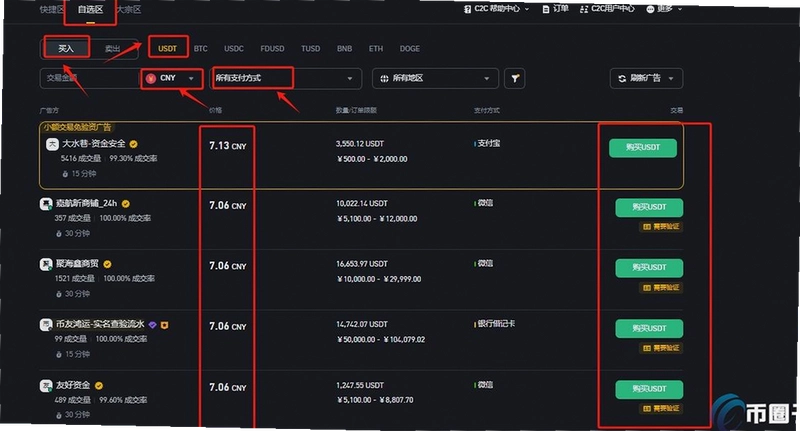
Task: Open the funnel filter icon button
Action: coord(515,79)
